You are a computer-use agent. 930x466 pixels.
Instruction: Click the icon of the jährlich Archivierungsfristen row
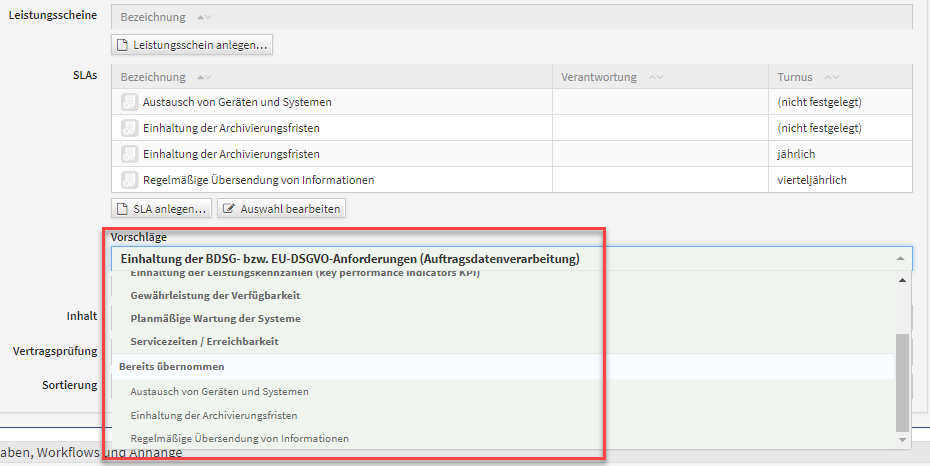click(x=128, y=154)
